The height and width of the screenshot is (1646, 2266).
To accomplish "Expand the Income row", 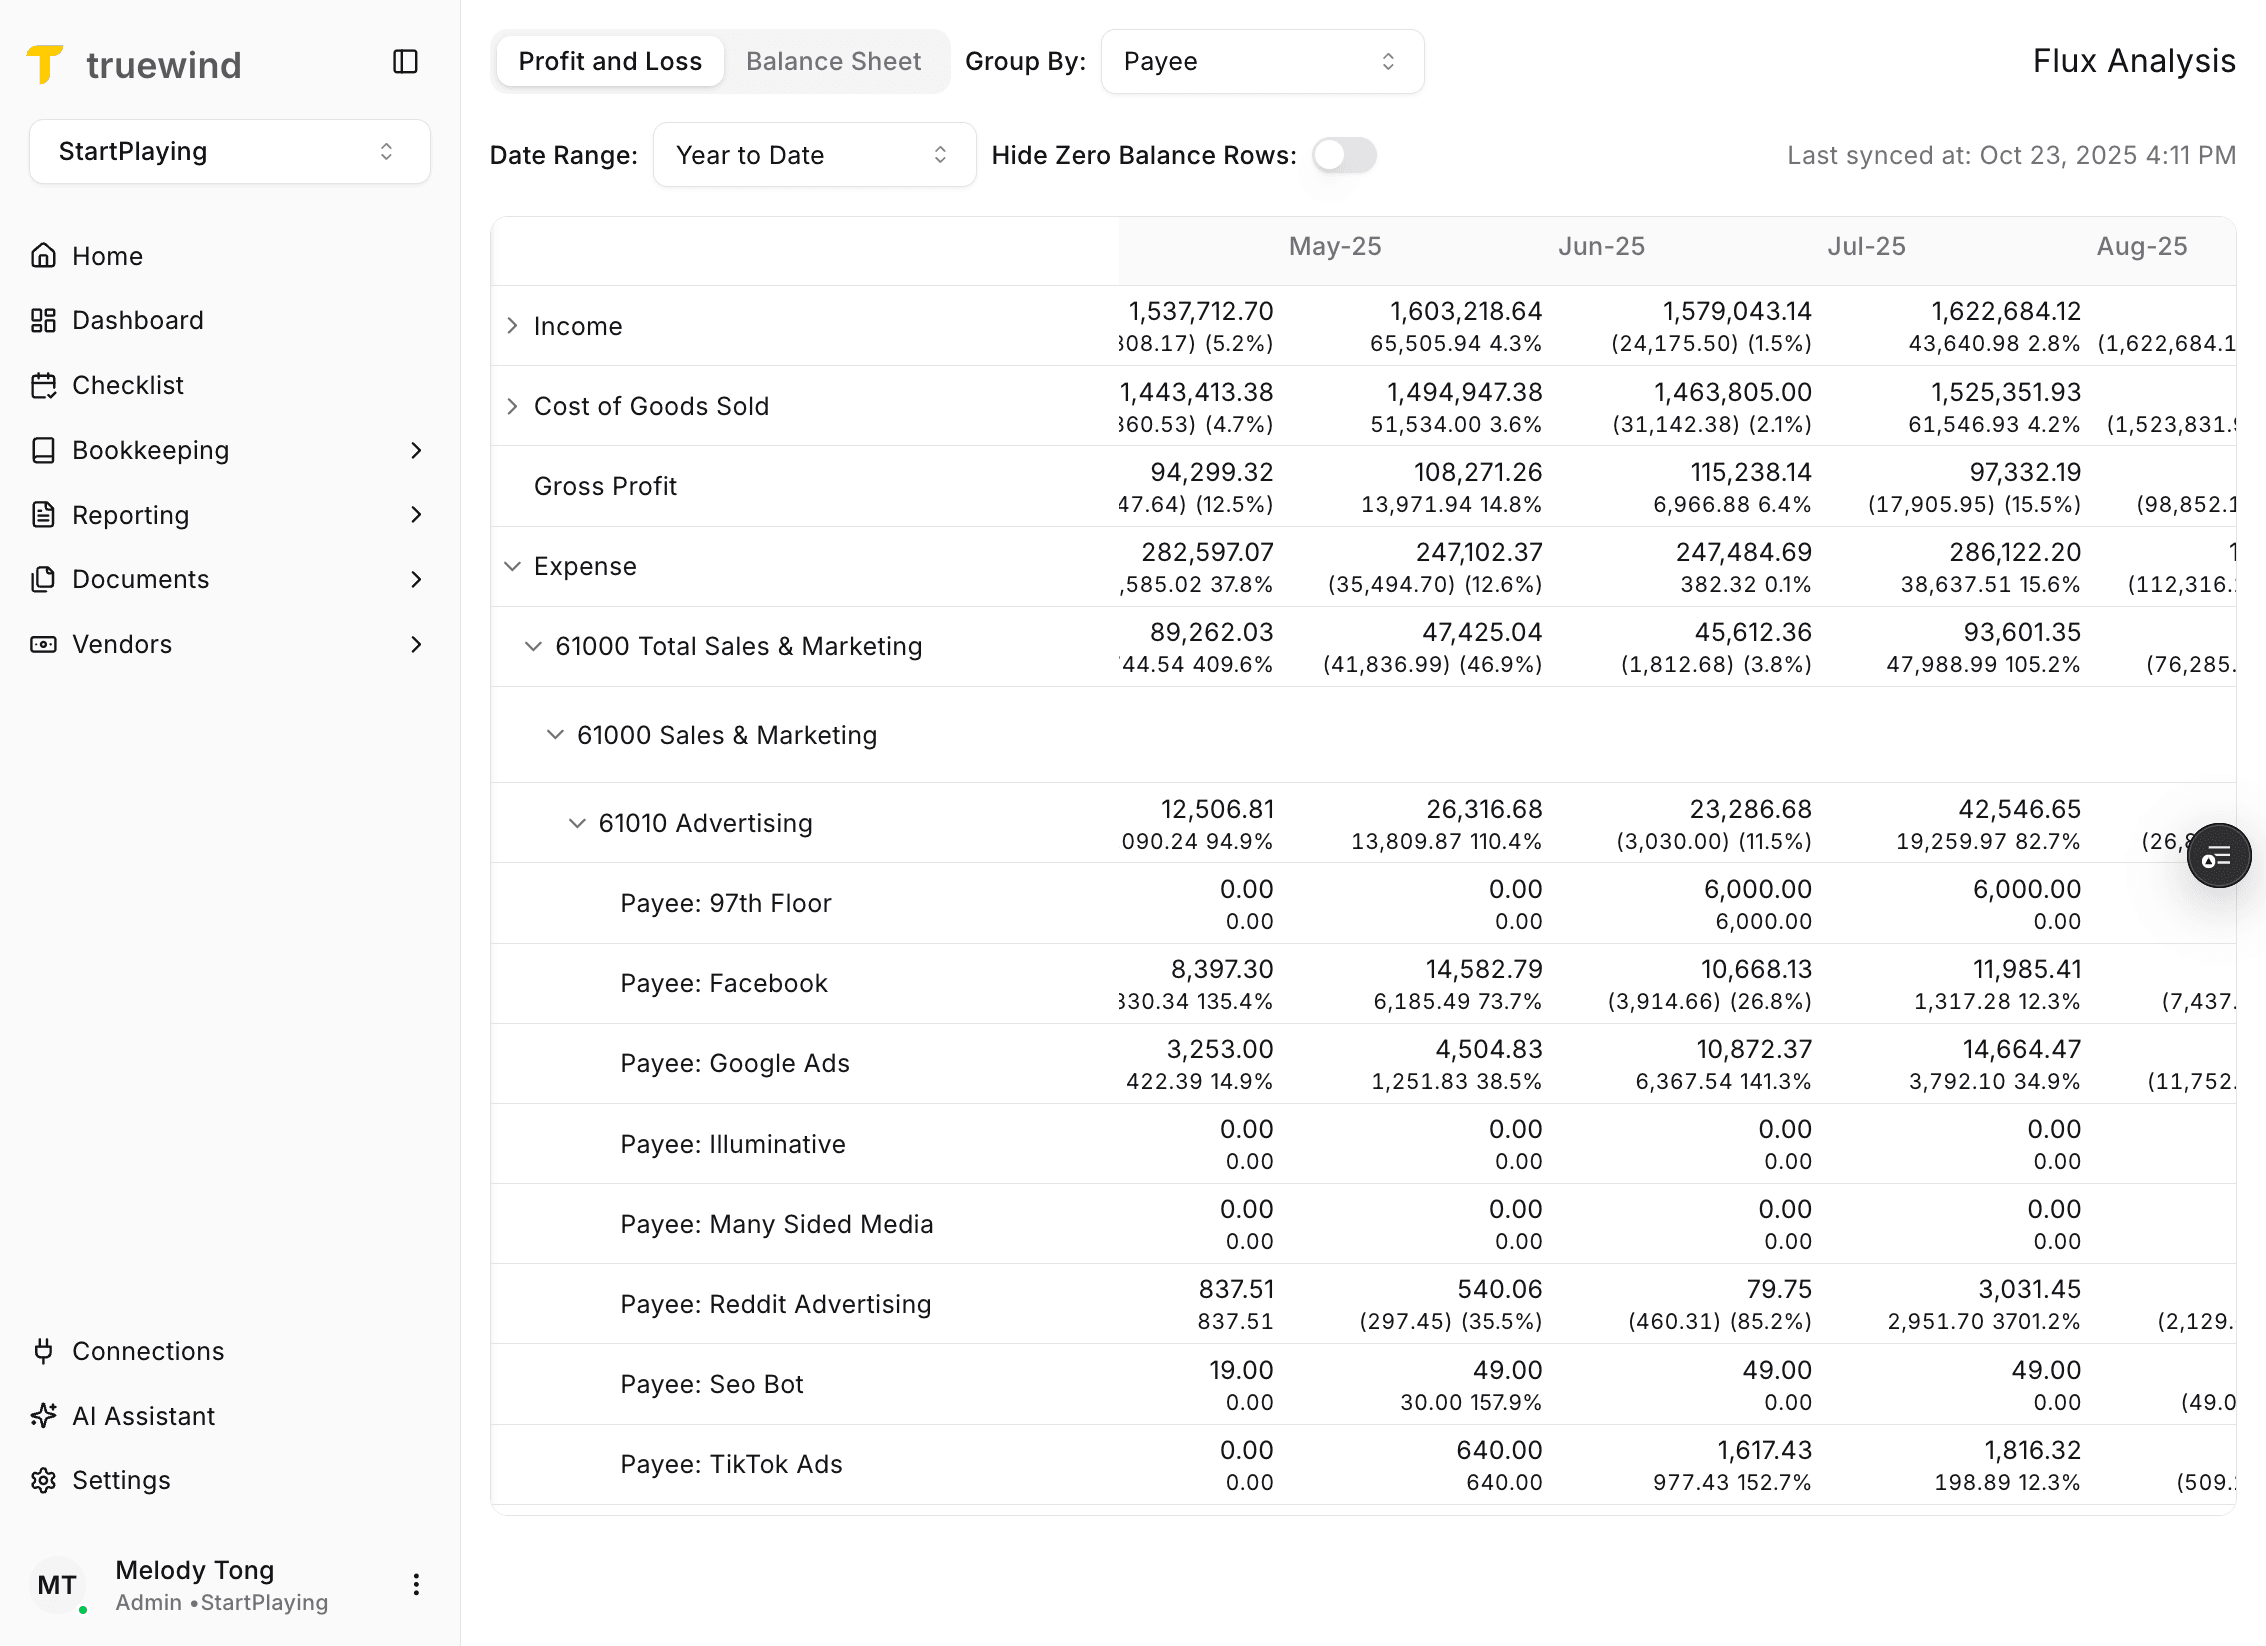I will tap(513, 325).
